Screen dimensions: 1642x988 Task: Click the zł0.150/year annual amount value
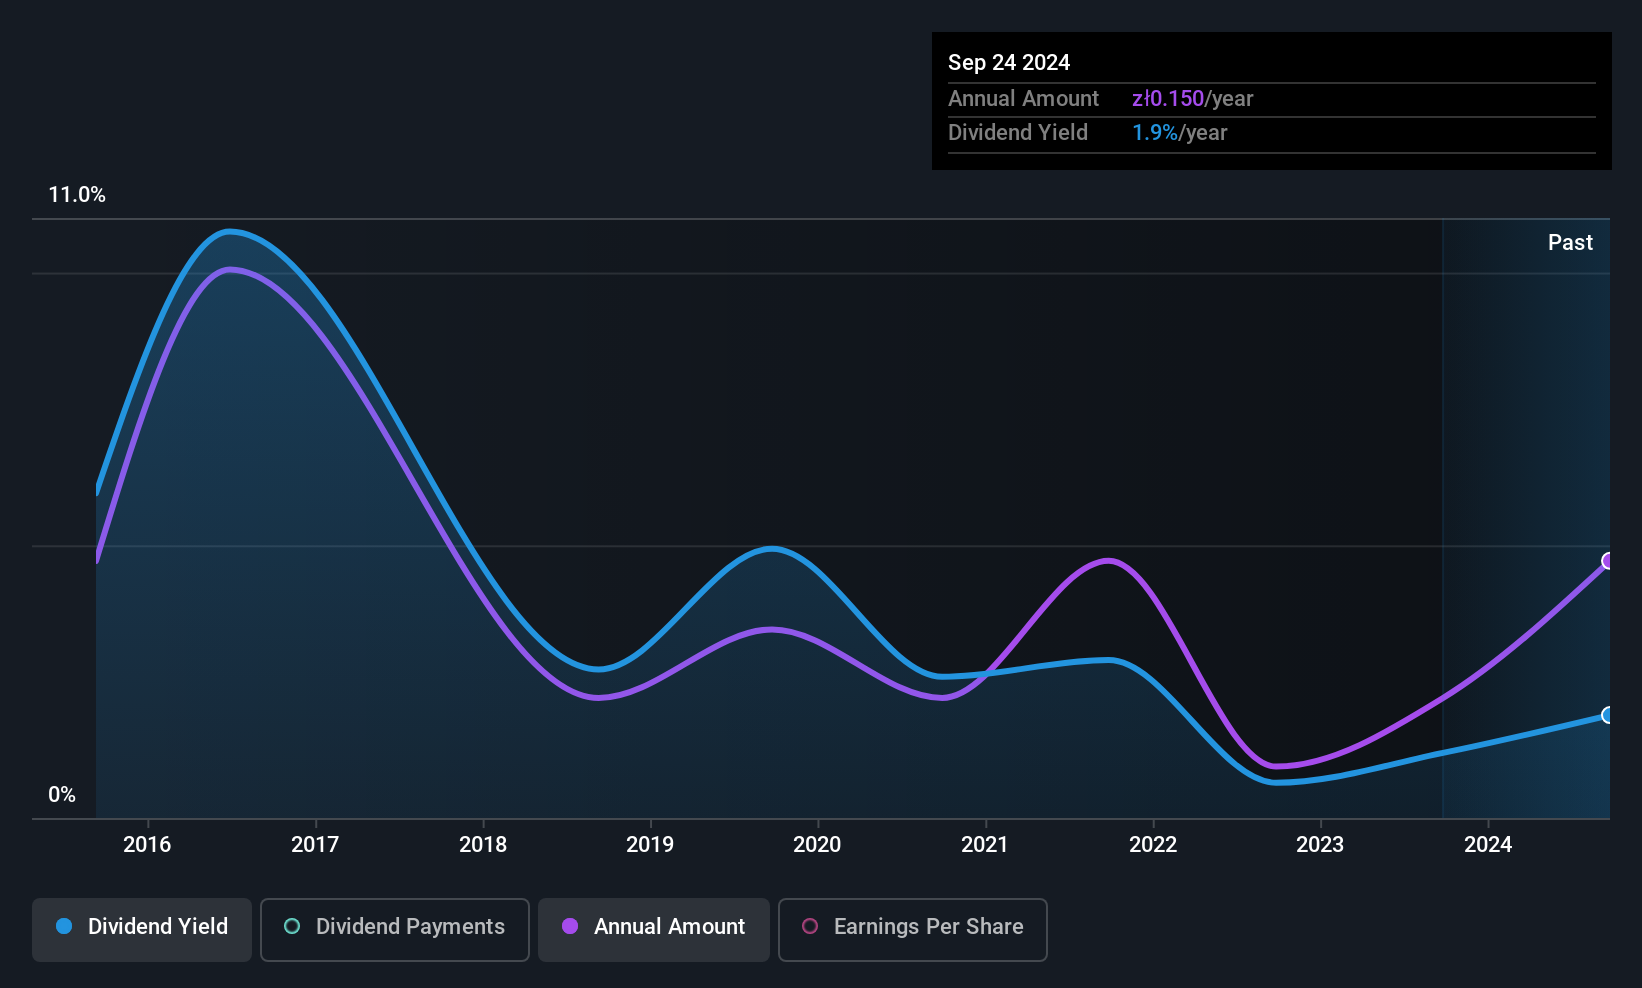tap(1192, 98)
